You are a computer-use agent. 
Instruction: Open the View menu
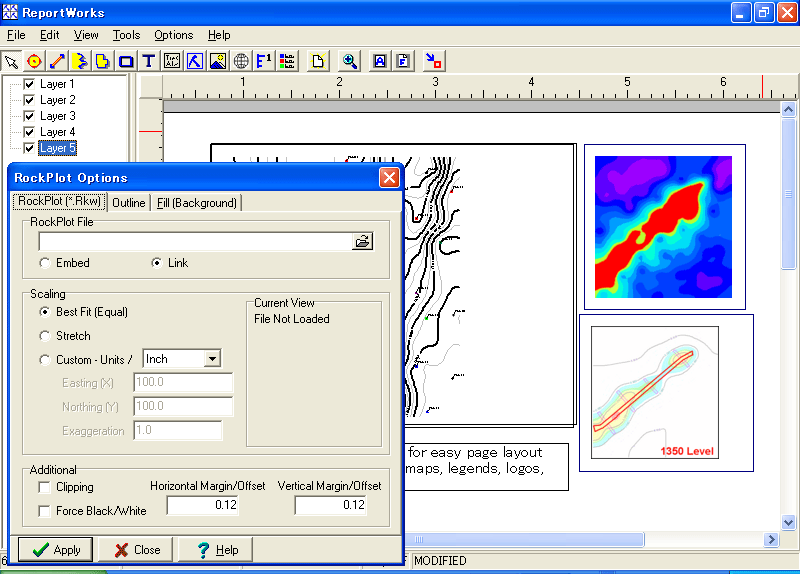click(x=86, y=35)
